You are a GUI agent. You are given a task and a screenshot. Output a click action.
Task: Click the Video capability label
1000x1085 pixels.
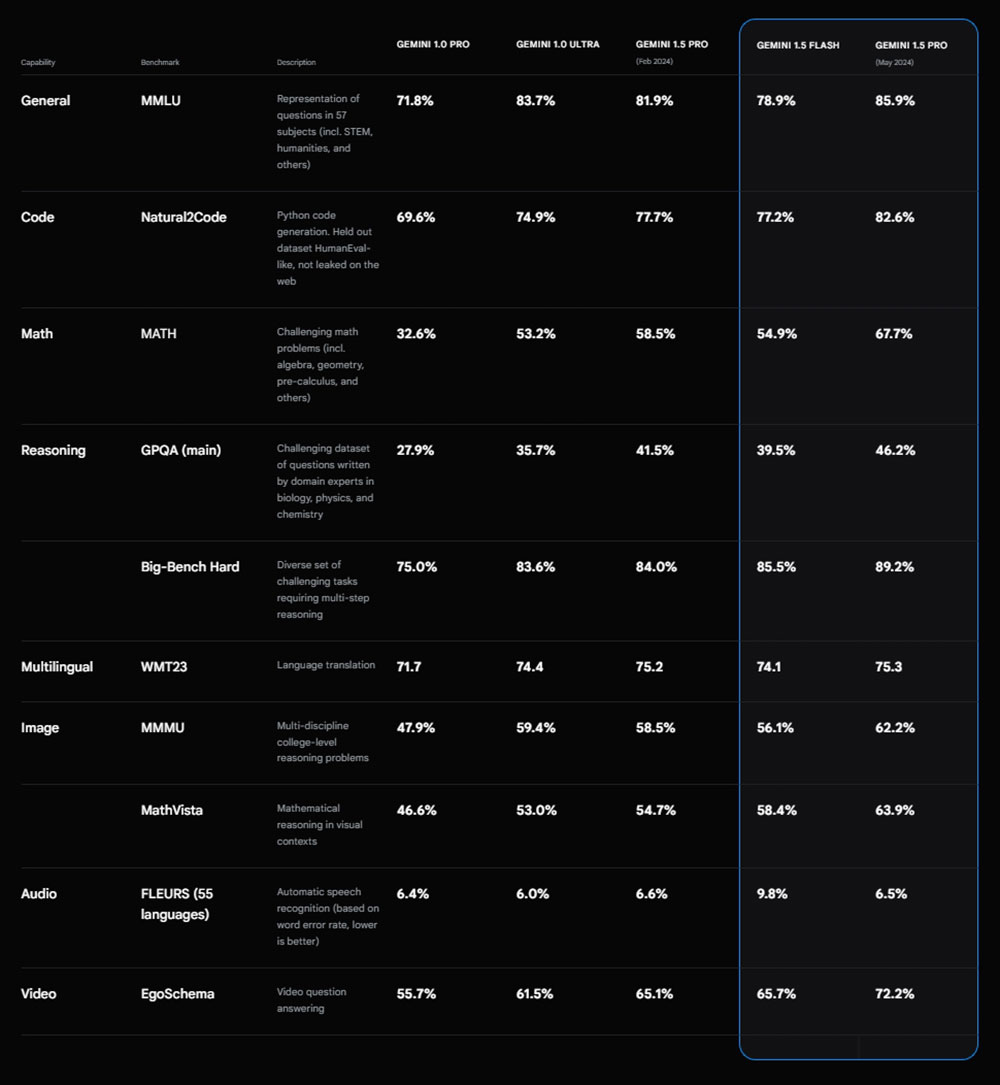[x=38, y=994]
